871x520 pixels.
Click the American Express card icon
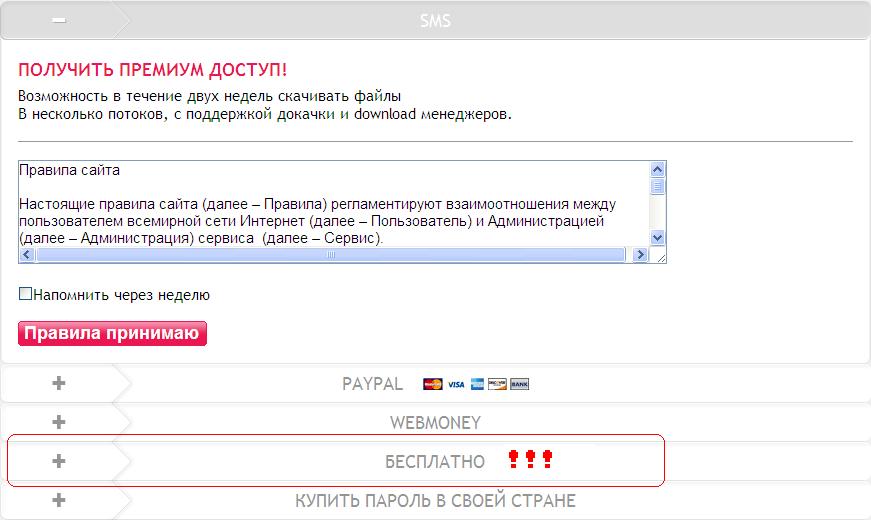point(477,384)
